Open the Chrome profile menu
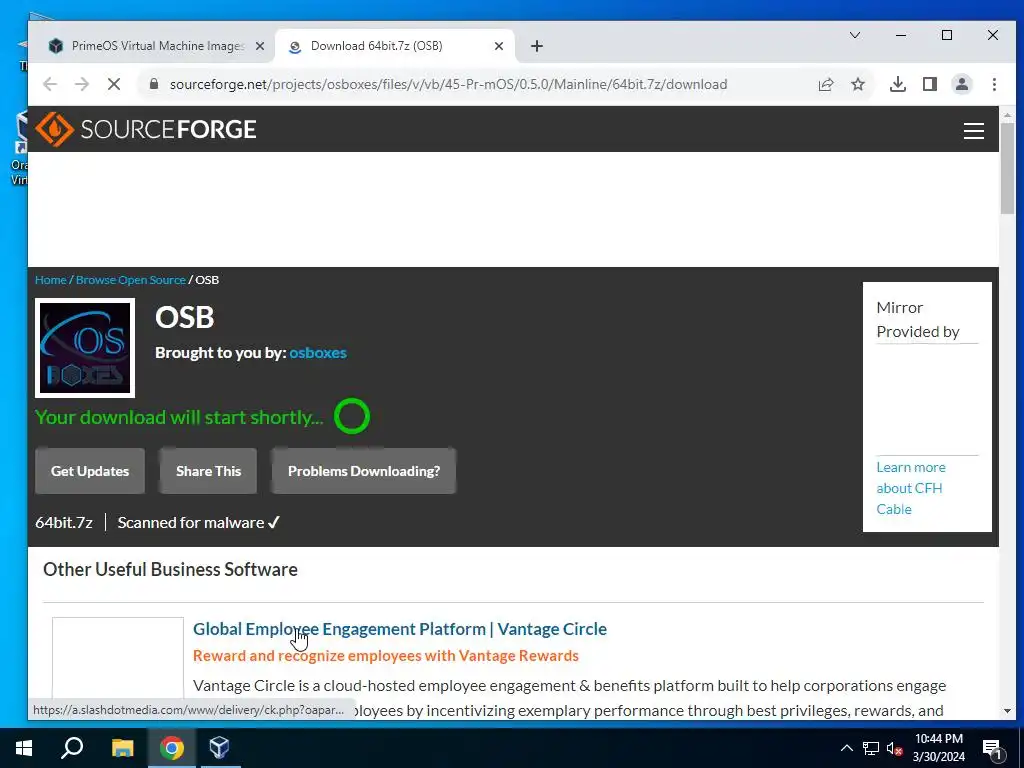 962,84
